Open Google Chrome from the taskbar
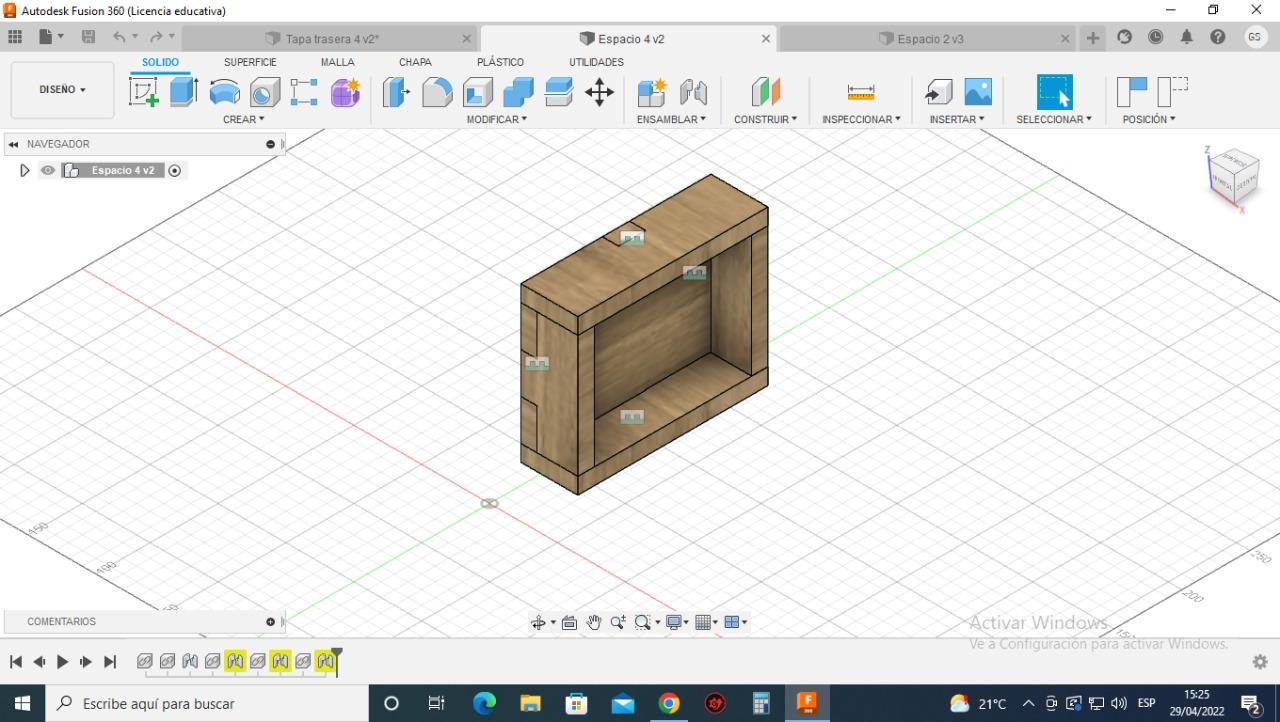 (669, 703)
